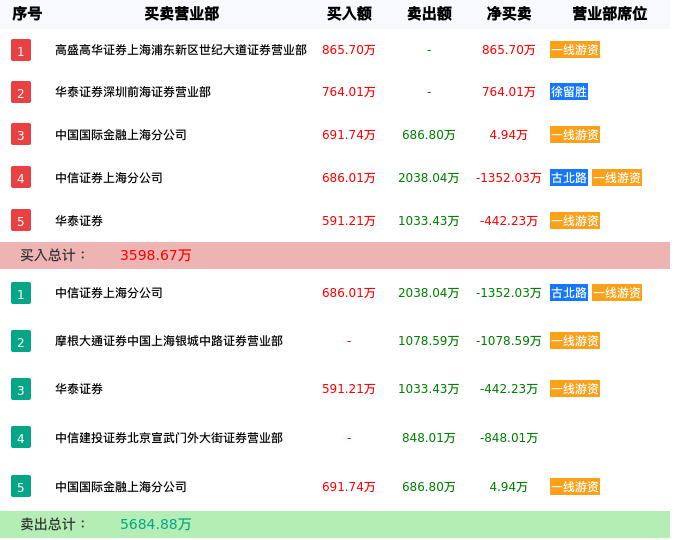Click sell amount 2038.04万 in buy list
This screenshot has height=540, width=676.
pos(429,178)
